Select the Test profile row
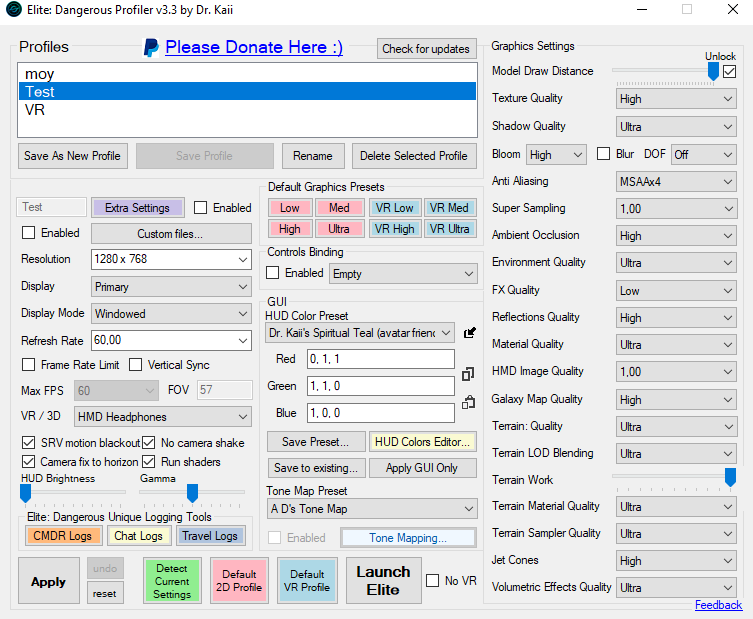Screen dimensions: 753x619 [247, 91]
